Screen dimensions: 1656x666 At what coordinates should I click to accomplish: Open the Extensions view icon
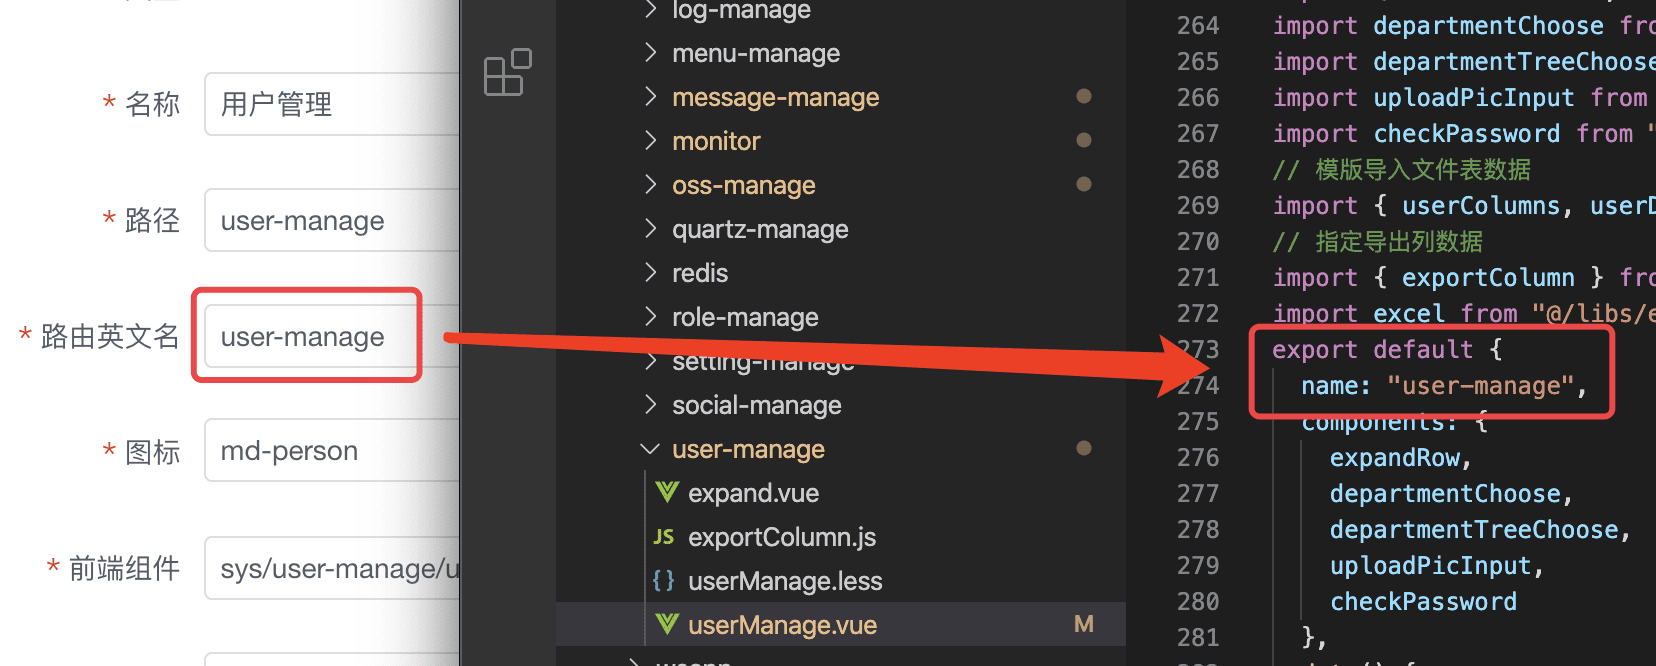pos(507,72)
